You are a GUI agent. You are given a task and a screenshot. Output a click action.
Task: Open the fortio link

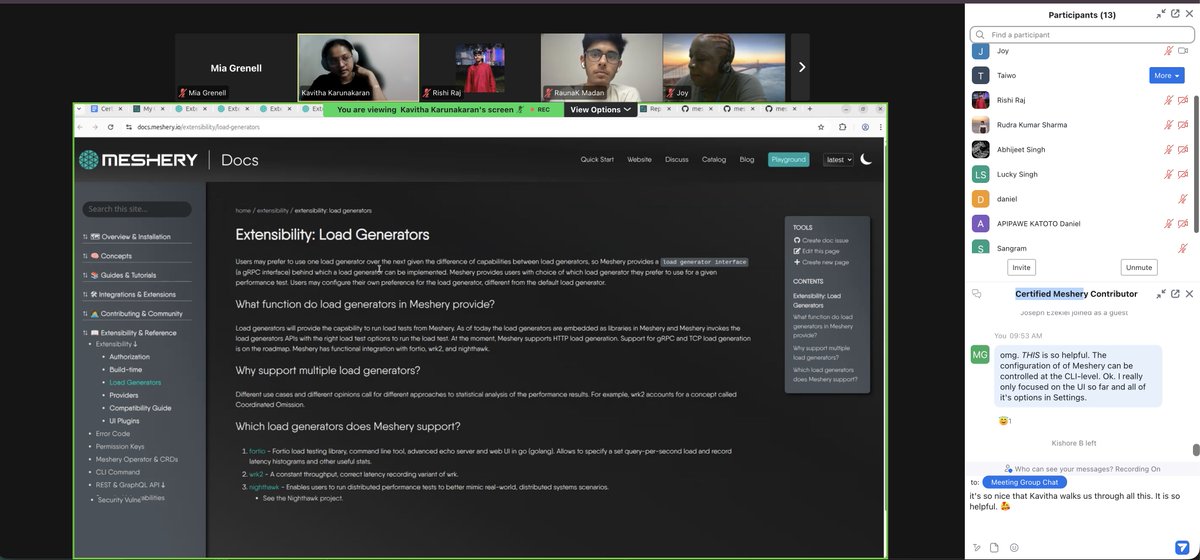click(x=257, y=451)
